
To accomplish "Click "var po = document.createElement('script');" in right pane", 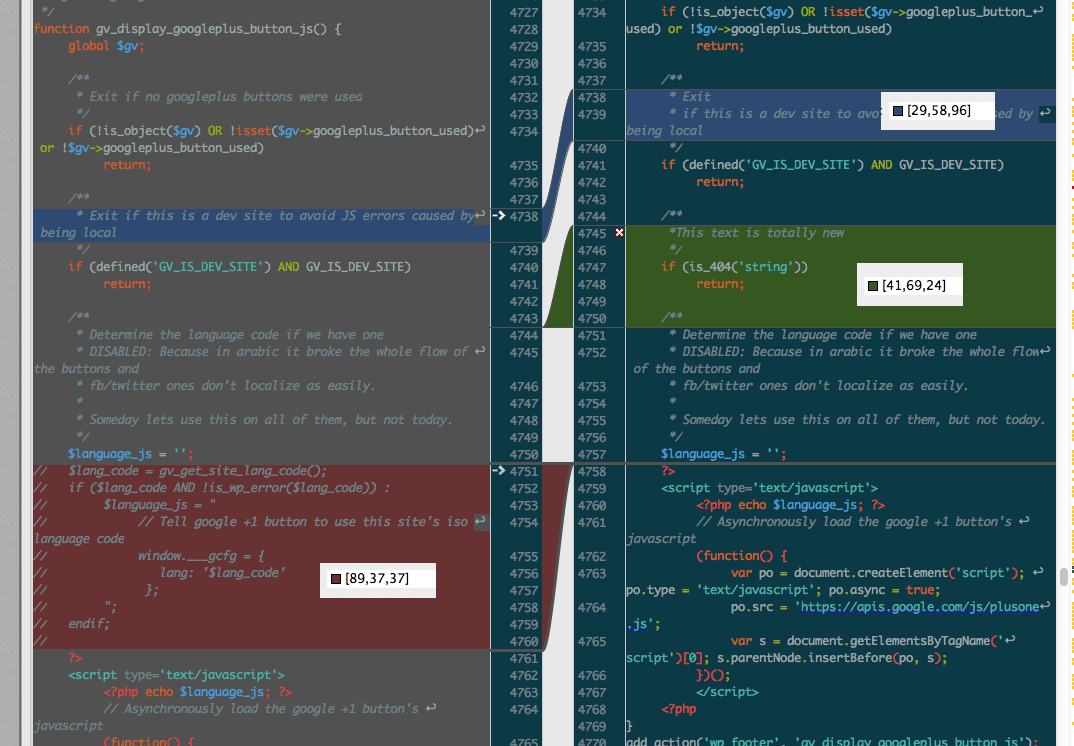I will (x=877, y=573).
